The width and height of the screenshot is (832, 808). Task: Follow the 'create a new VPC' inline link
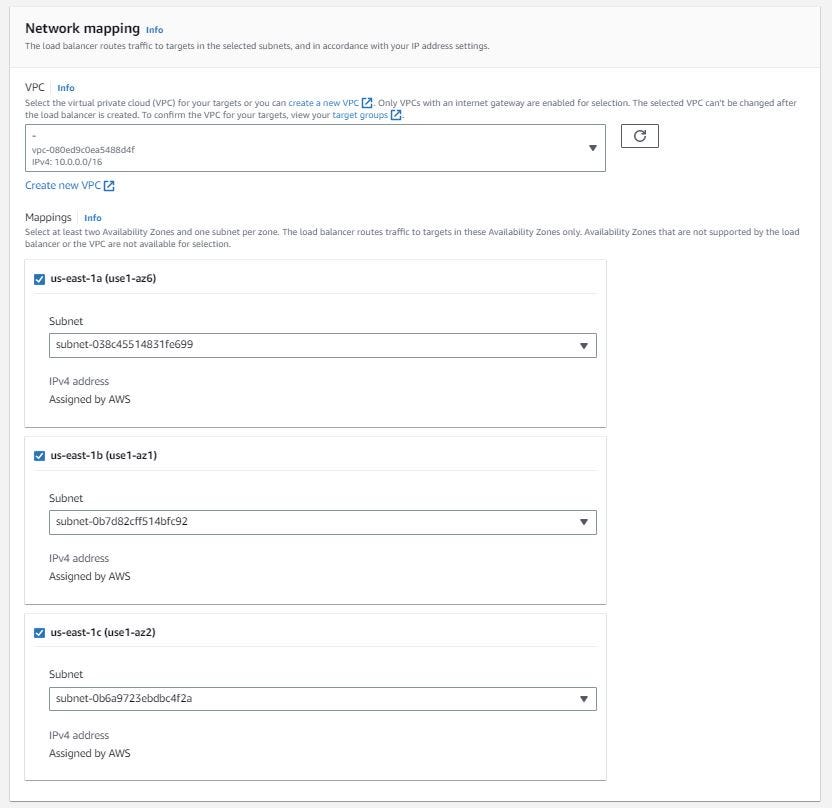point(324,103)
